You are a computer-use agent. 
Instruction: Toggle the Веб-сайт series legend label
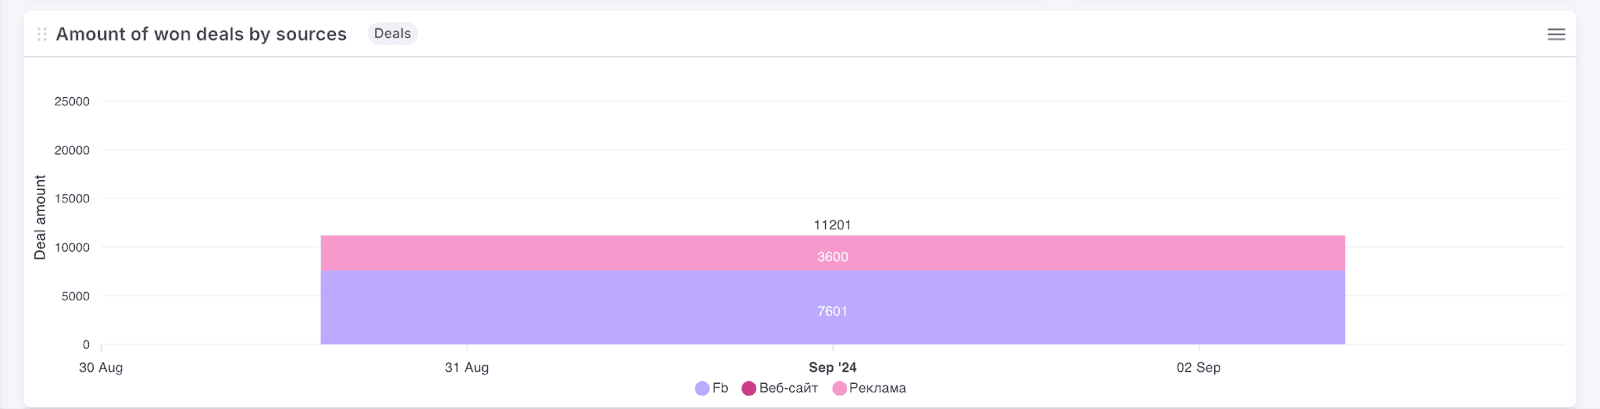coord(788,388)
